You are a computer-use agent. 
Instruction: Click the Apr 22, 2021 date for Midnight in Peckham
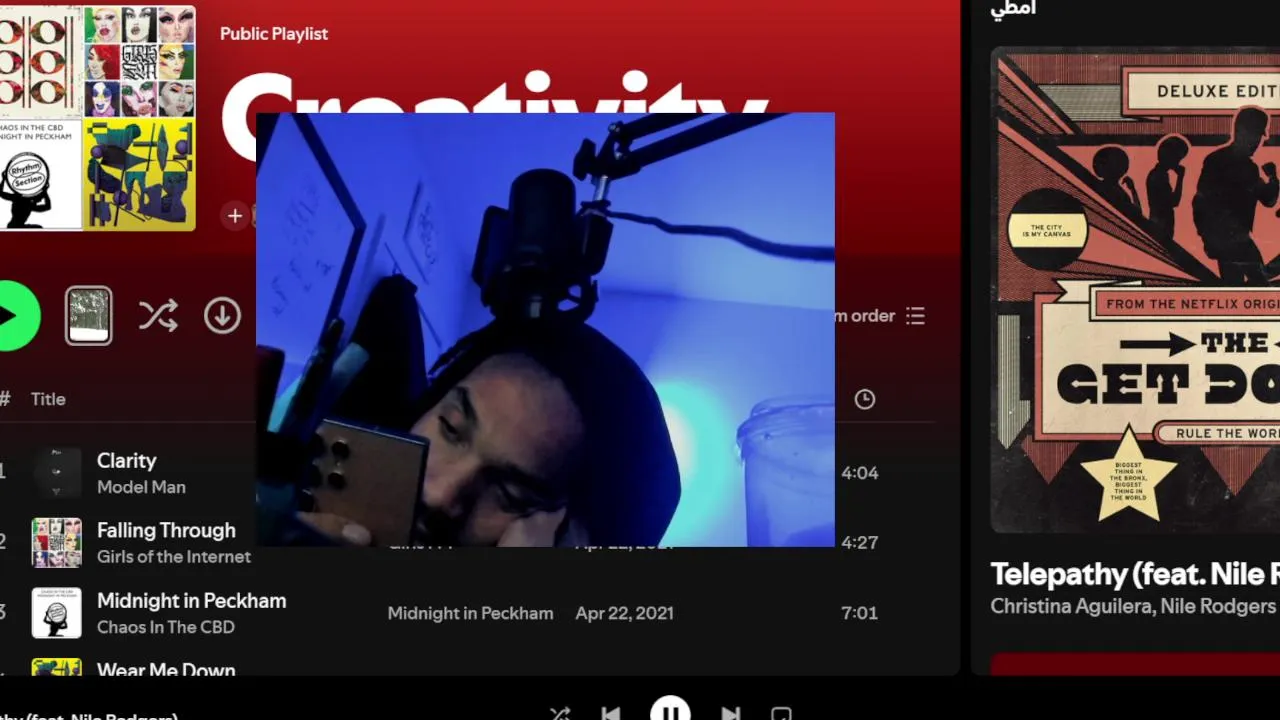[x=624, y=613]
